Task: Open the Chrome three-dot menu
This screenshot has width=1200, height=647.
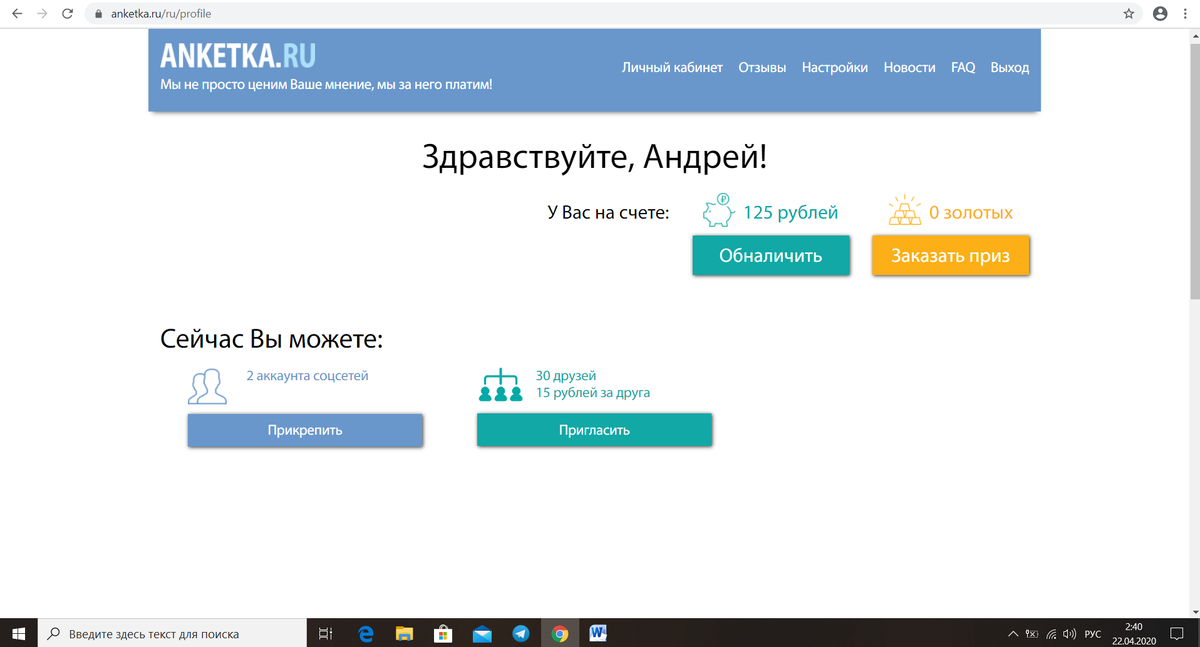Action: [x=1186, y=14]
